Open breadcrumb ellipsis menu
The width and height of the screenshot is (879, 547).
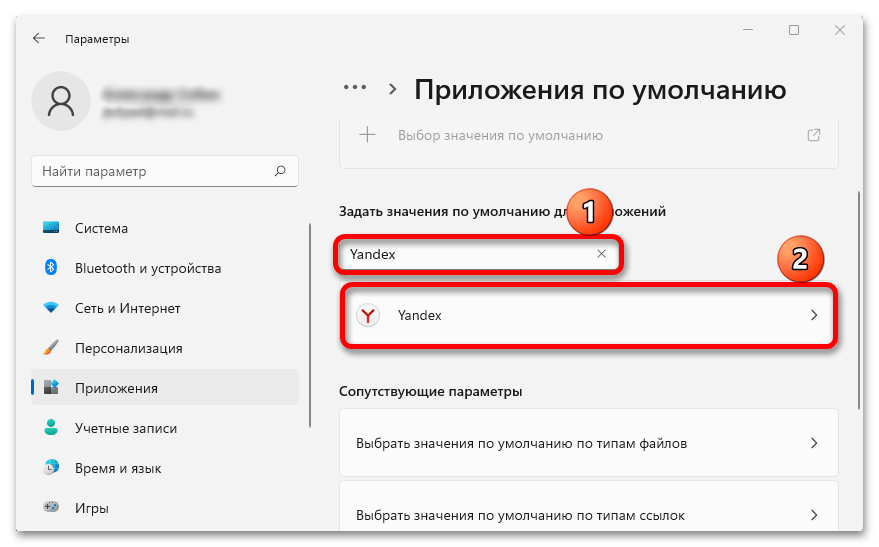click(355, 87)
